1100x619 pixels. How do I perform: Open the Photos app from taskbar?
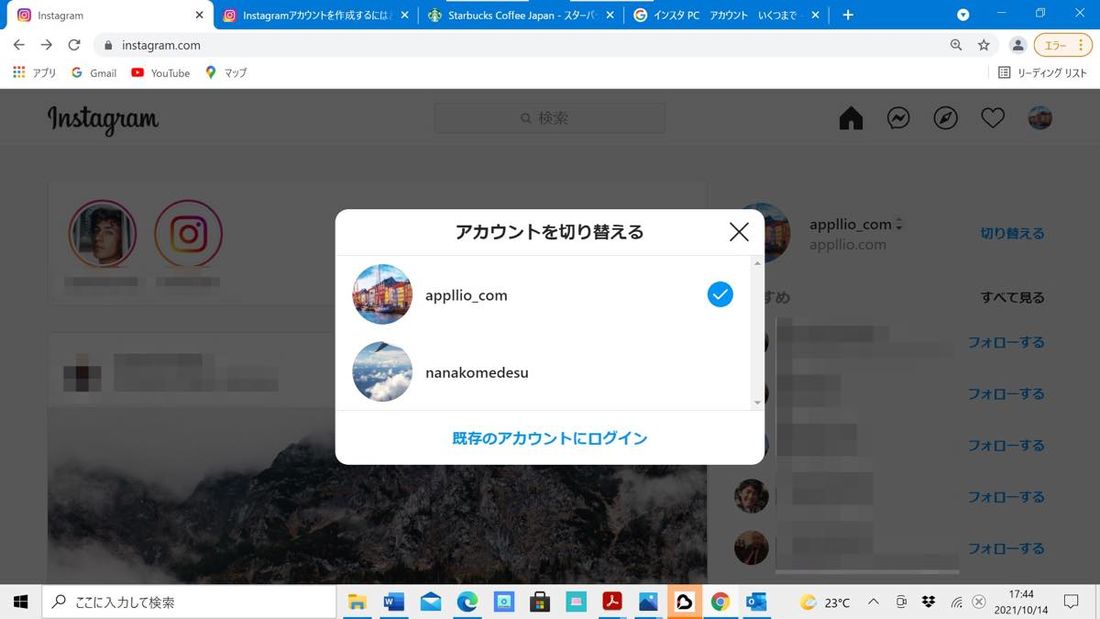tap(648, 601)
